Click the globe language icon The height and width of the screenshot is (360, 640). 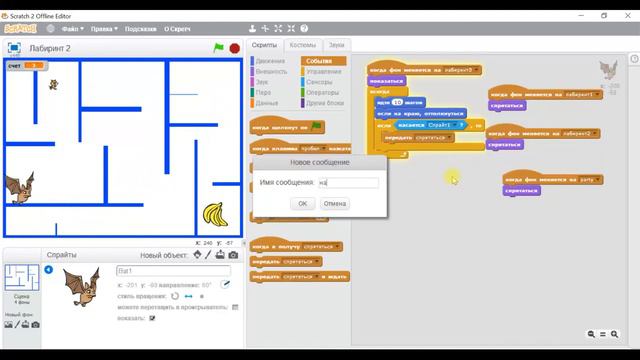[x=50, y=29]
